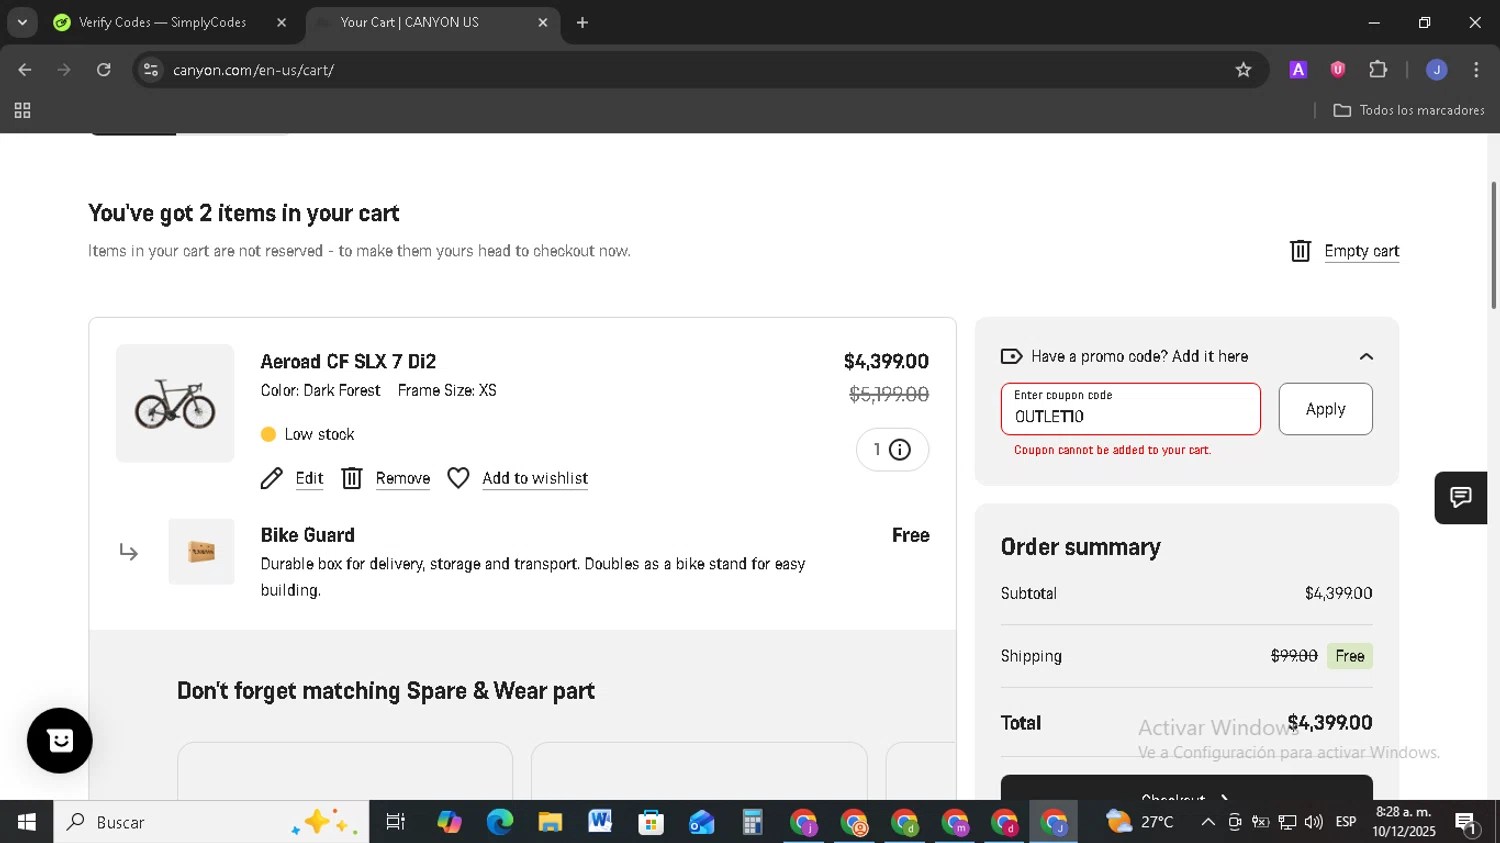Click the pencil Edit icon for Aeroad

coord(271,478)
